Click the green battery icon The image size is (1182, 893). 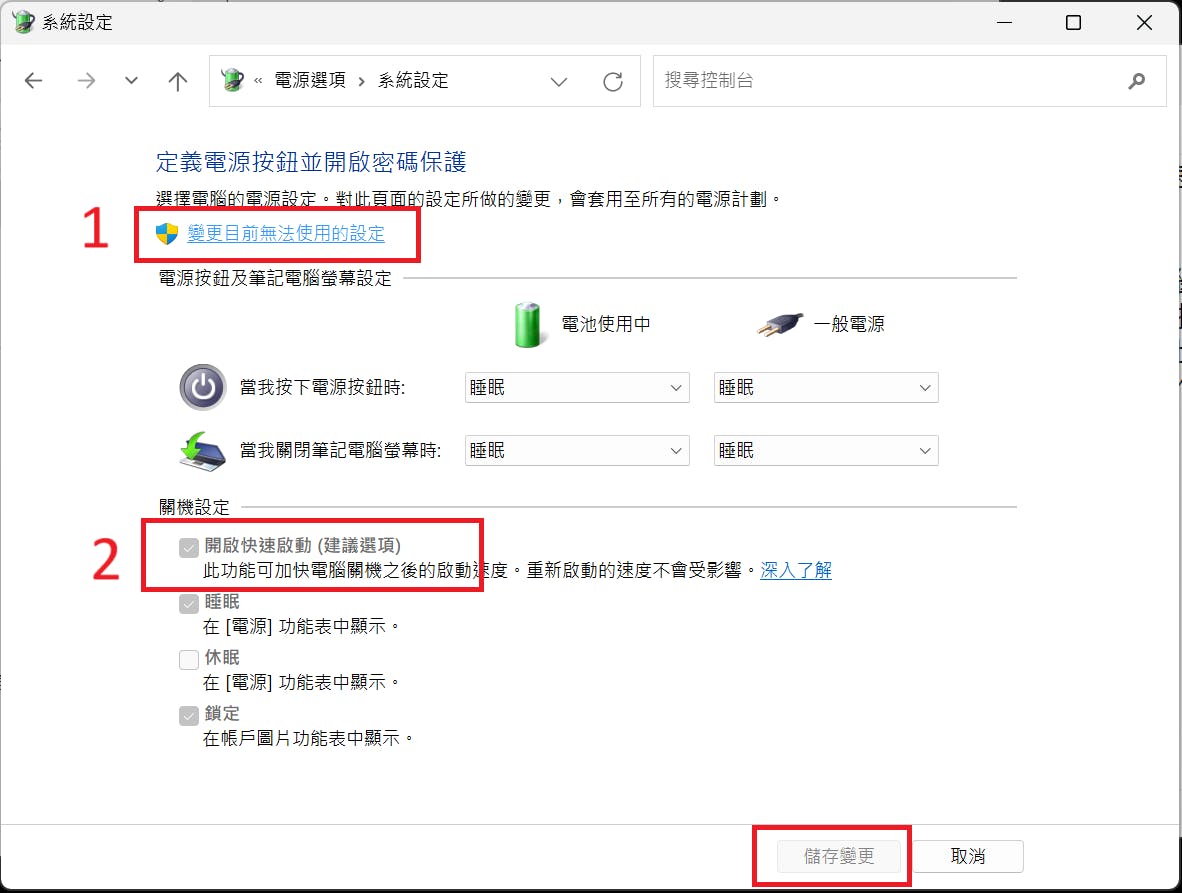[x=528, y=325]
